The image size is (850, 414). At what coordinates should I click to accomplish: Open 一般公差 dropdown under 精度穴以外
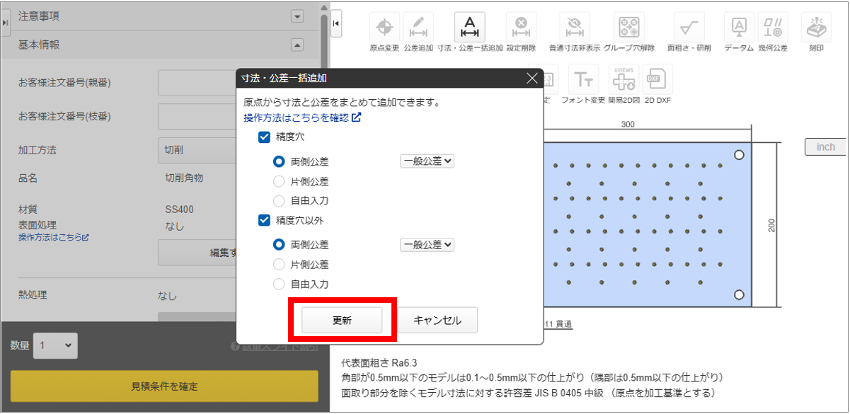click(427, 244)
